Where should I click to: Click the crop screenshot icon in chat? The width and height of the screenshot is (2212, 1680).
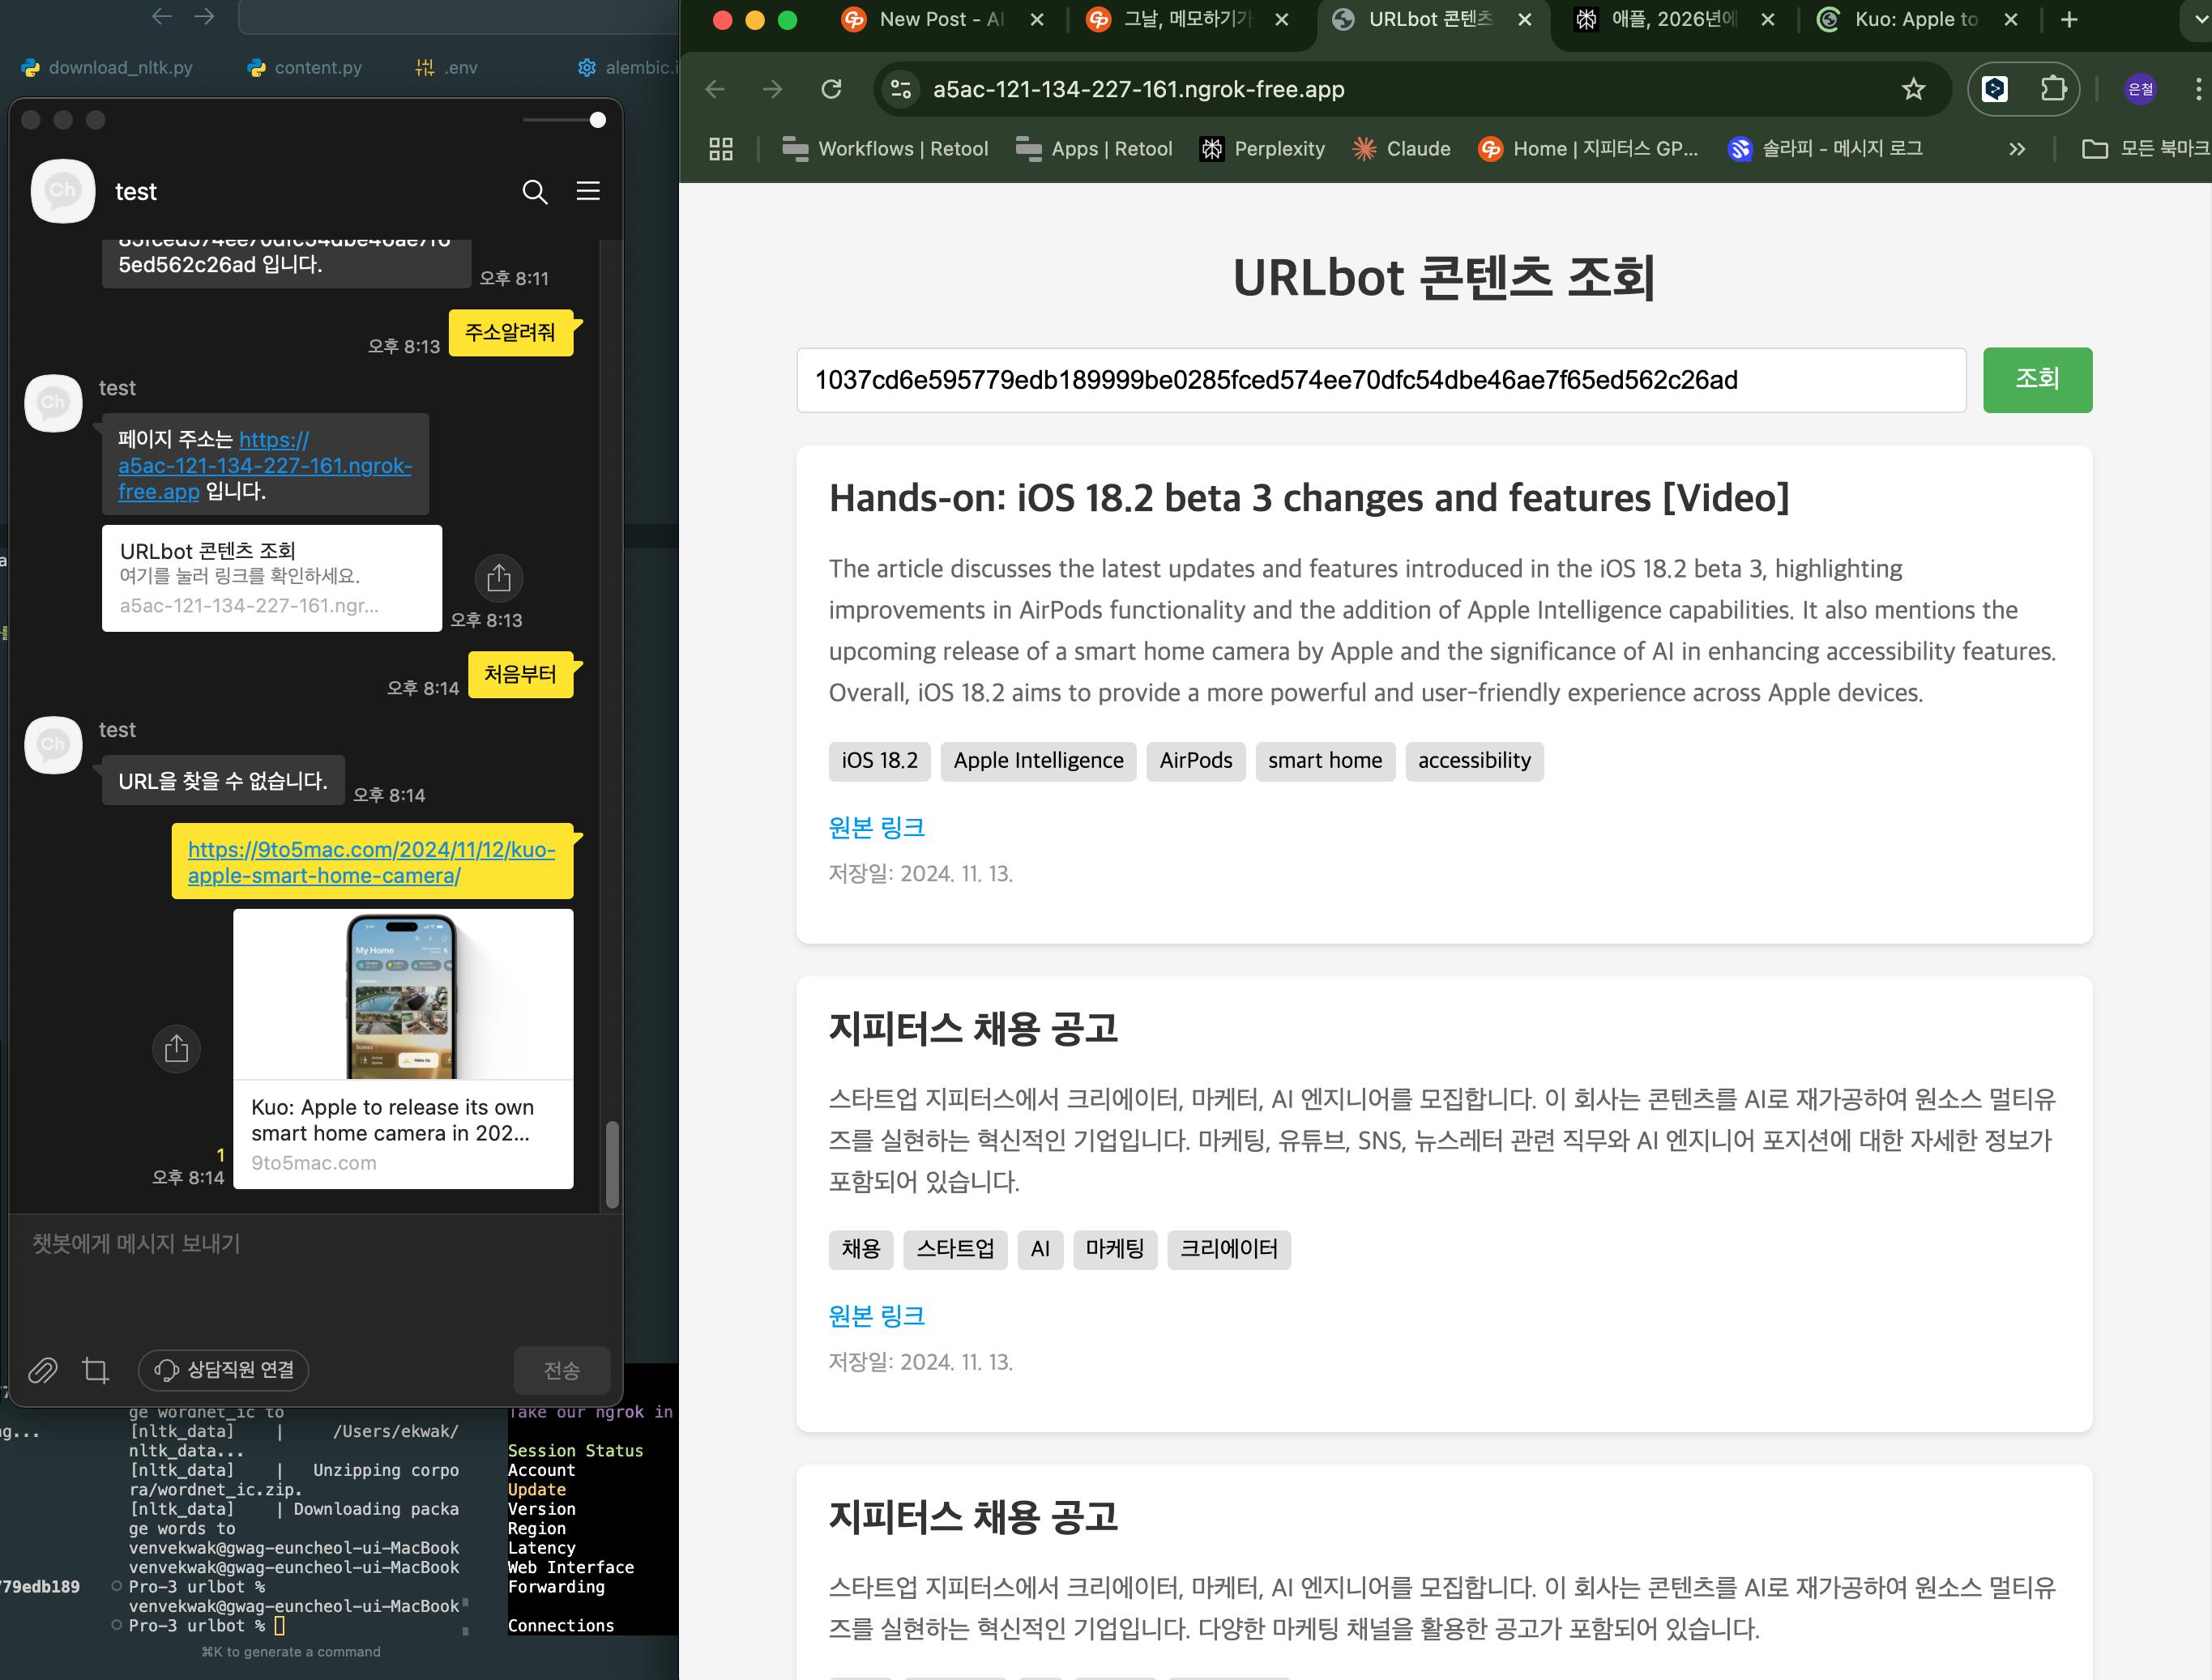(96, 1369)
